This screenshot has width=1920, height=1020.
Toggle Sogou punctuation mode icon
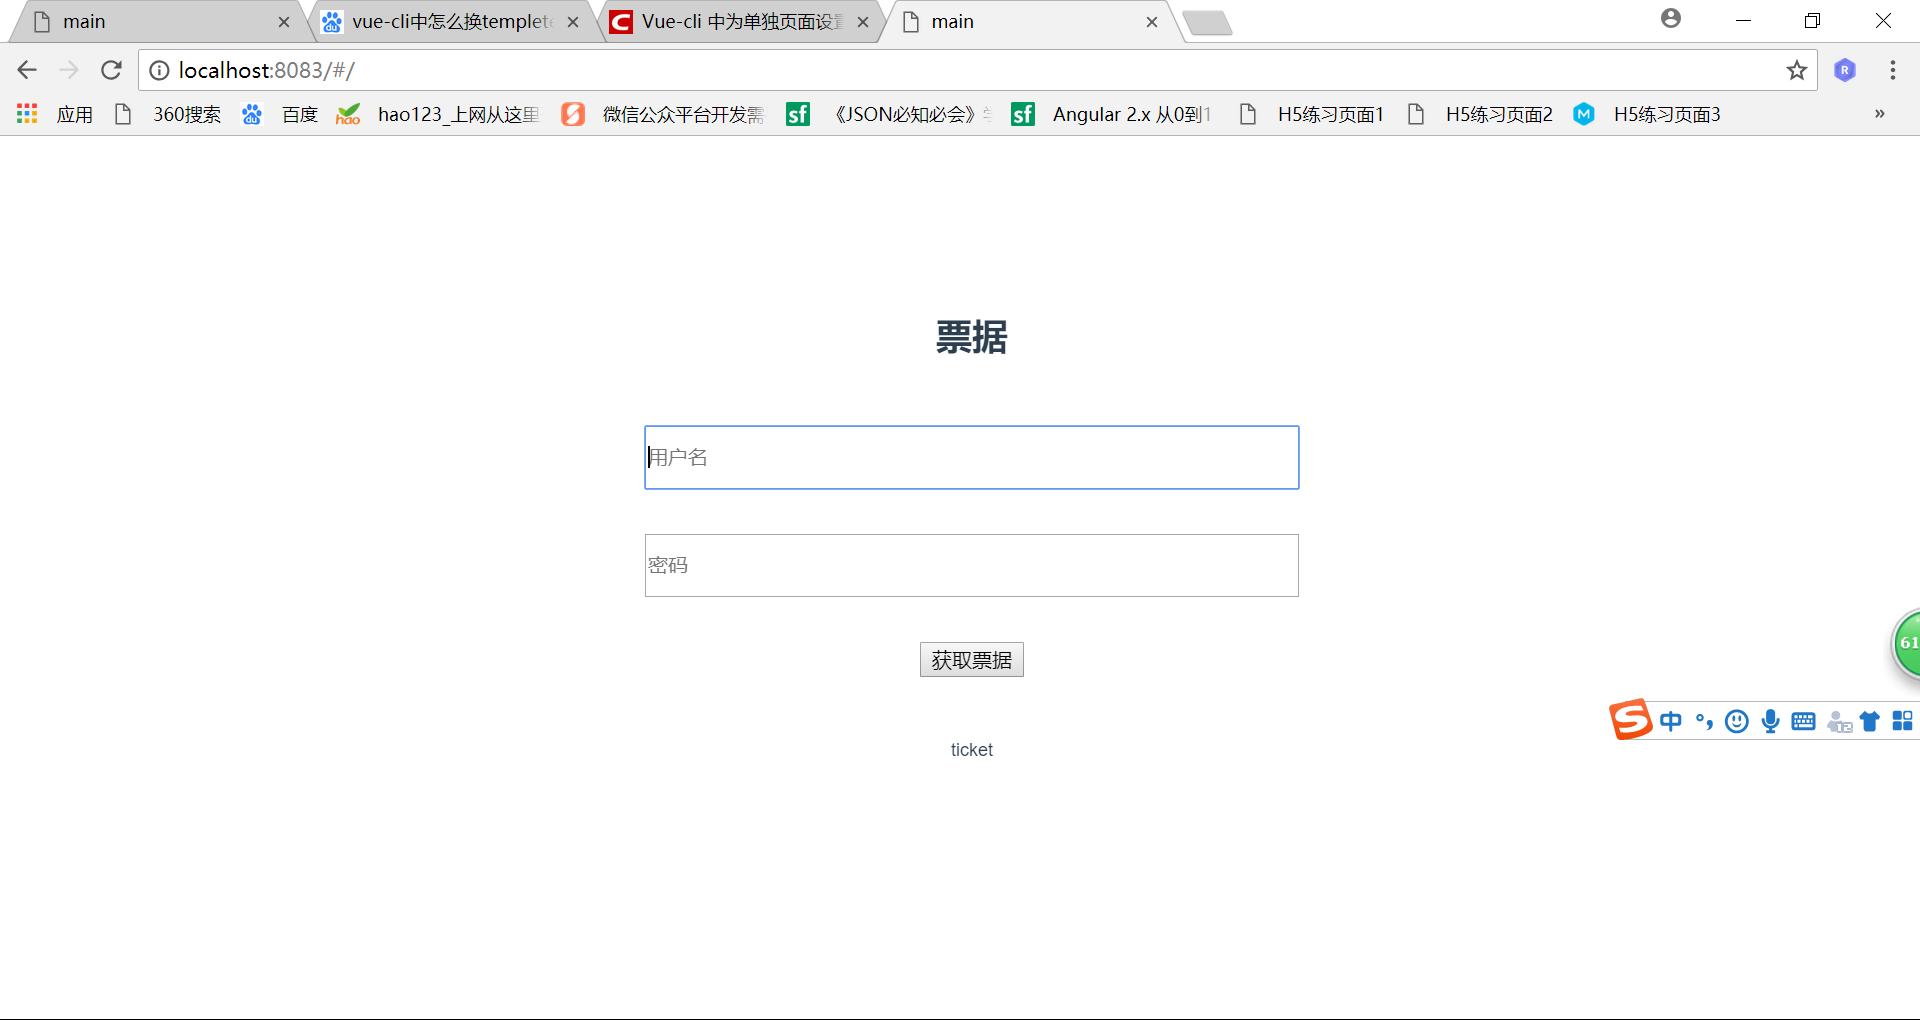click(x=1704, y=721)
